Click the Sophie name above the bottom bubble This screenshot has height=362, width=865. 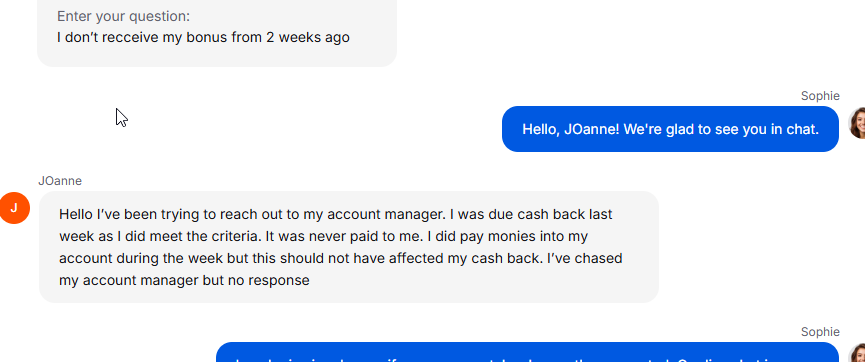coord(820,332)
